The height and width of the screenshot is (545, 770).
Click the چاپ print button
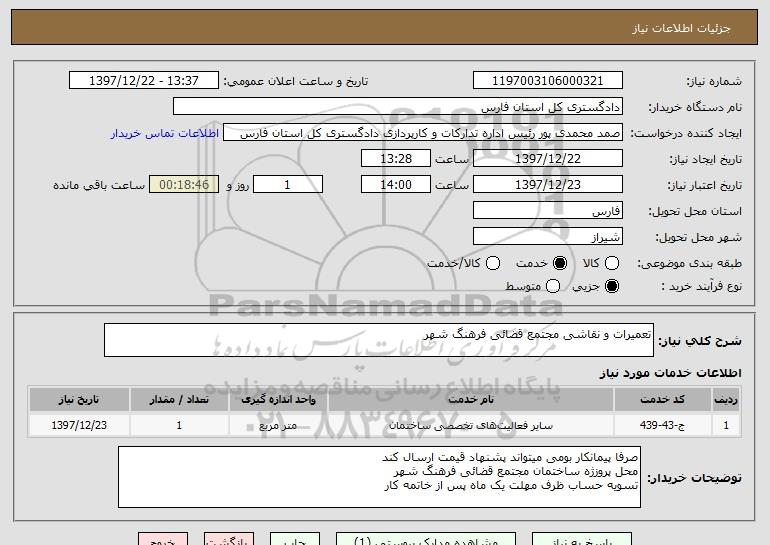295,540
